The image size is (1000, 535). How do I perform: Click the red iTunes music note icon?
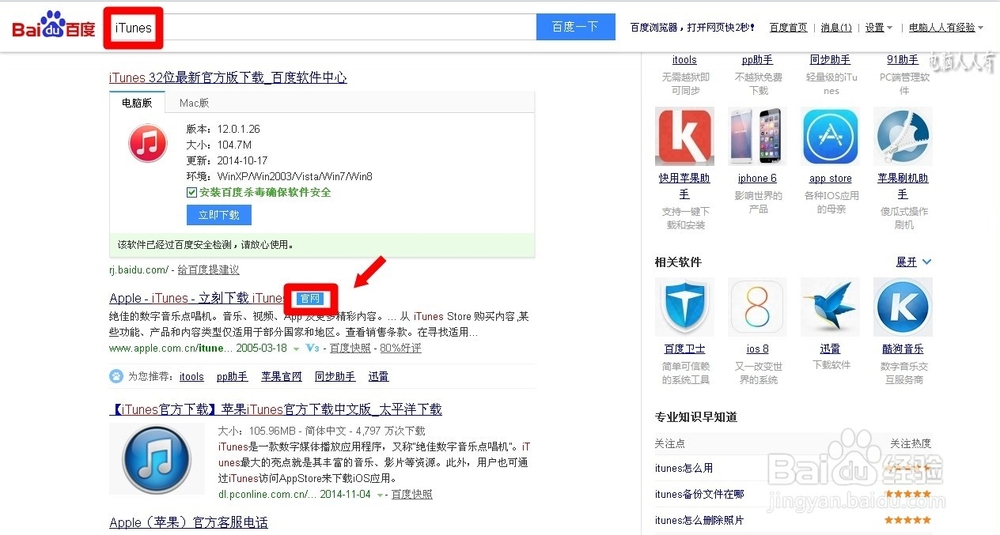[147, 143]
